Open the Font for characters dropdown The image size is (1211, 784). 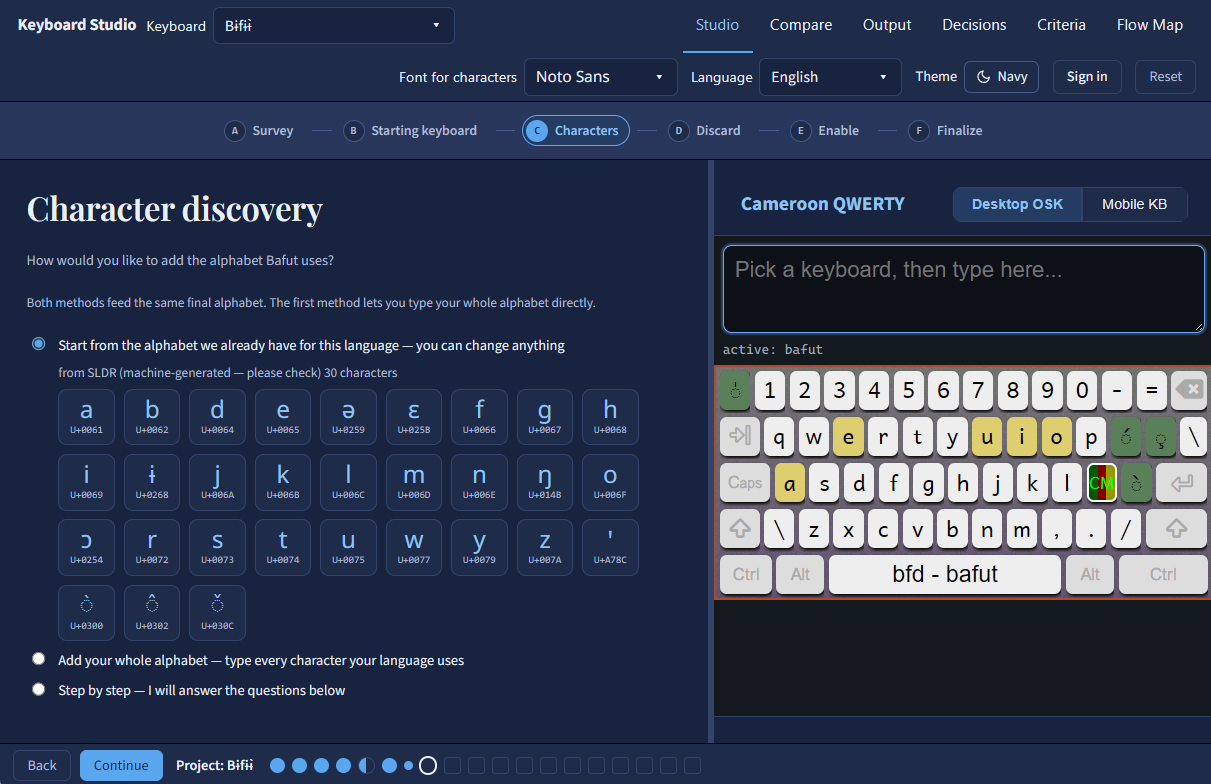coord(600,77)
